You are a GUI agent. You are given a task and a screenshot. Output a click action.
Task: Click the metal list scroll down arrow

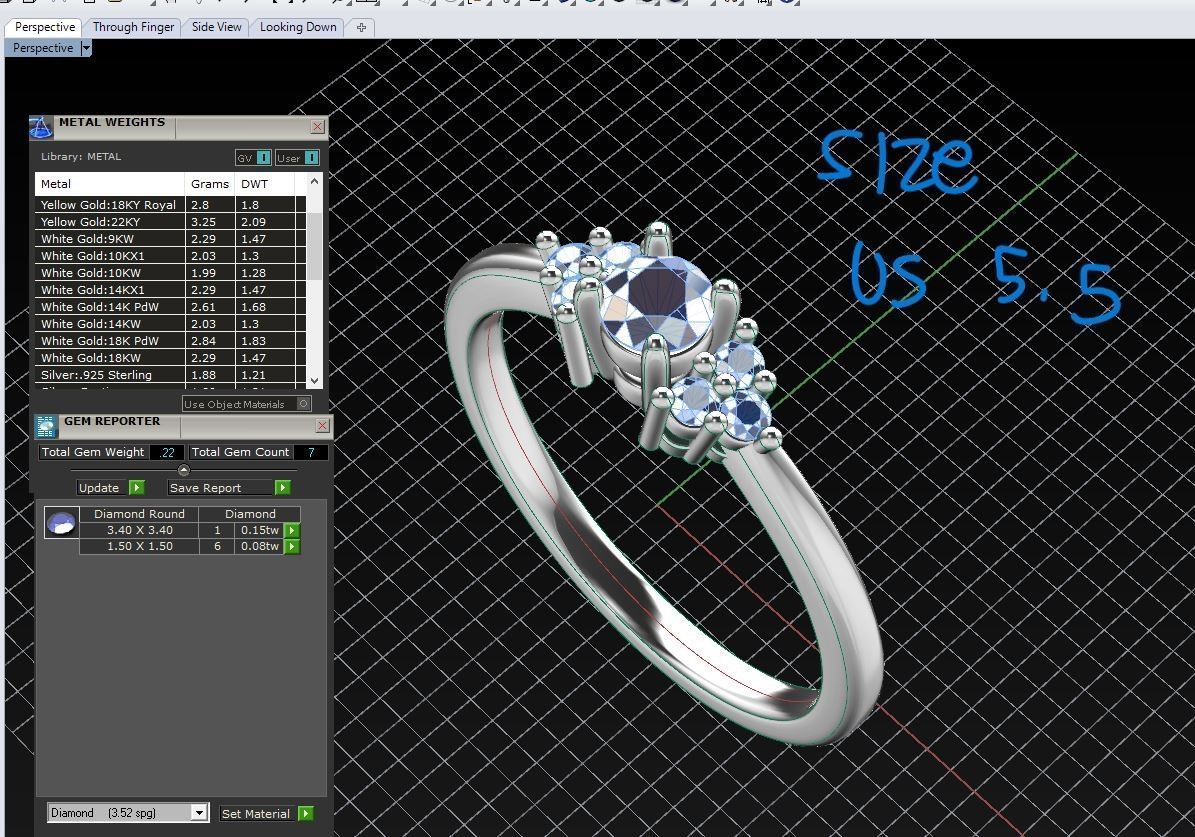(314, 380)
